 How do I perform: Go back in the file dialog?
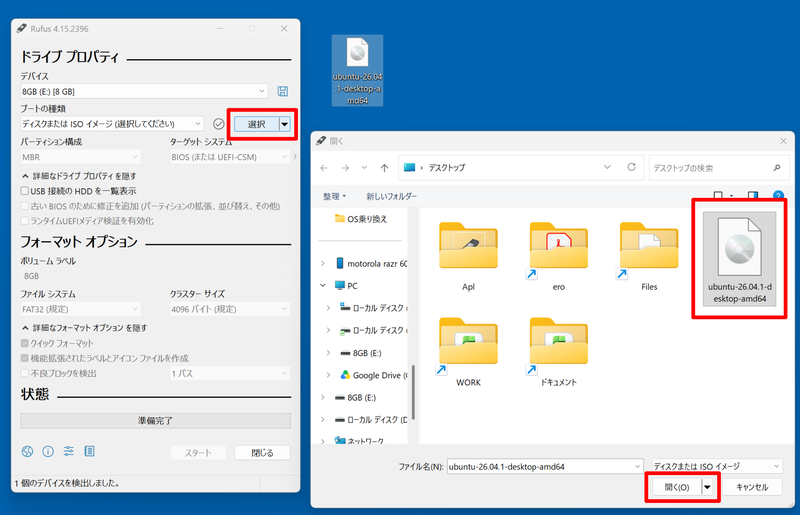click(324, 167)
